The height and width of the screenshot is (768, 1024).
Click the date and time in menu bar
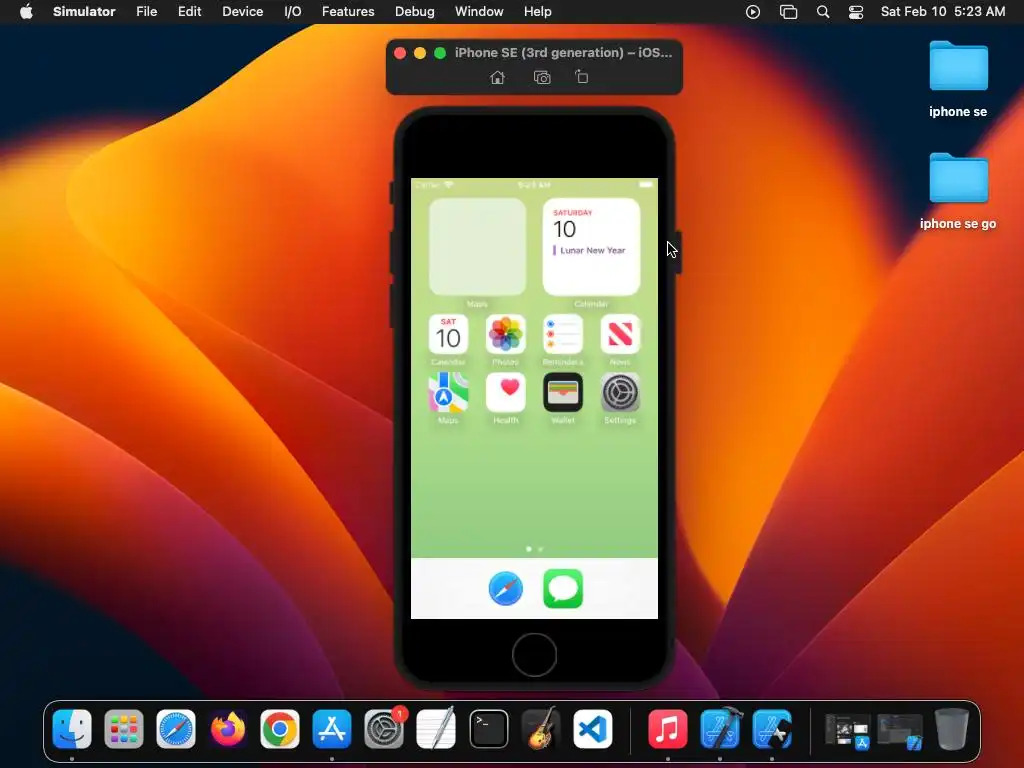[942, 12]
